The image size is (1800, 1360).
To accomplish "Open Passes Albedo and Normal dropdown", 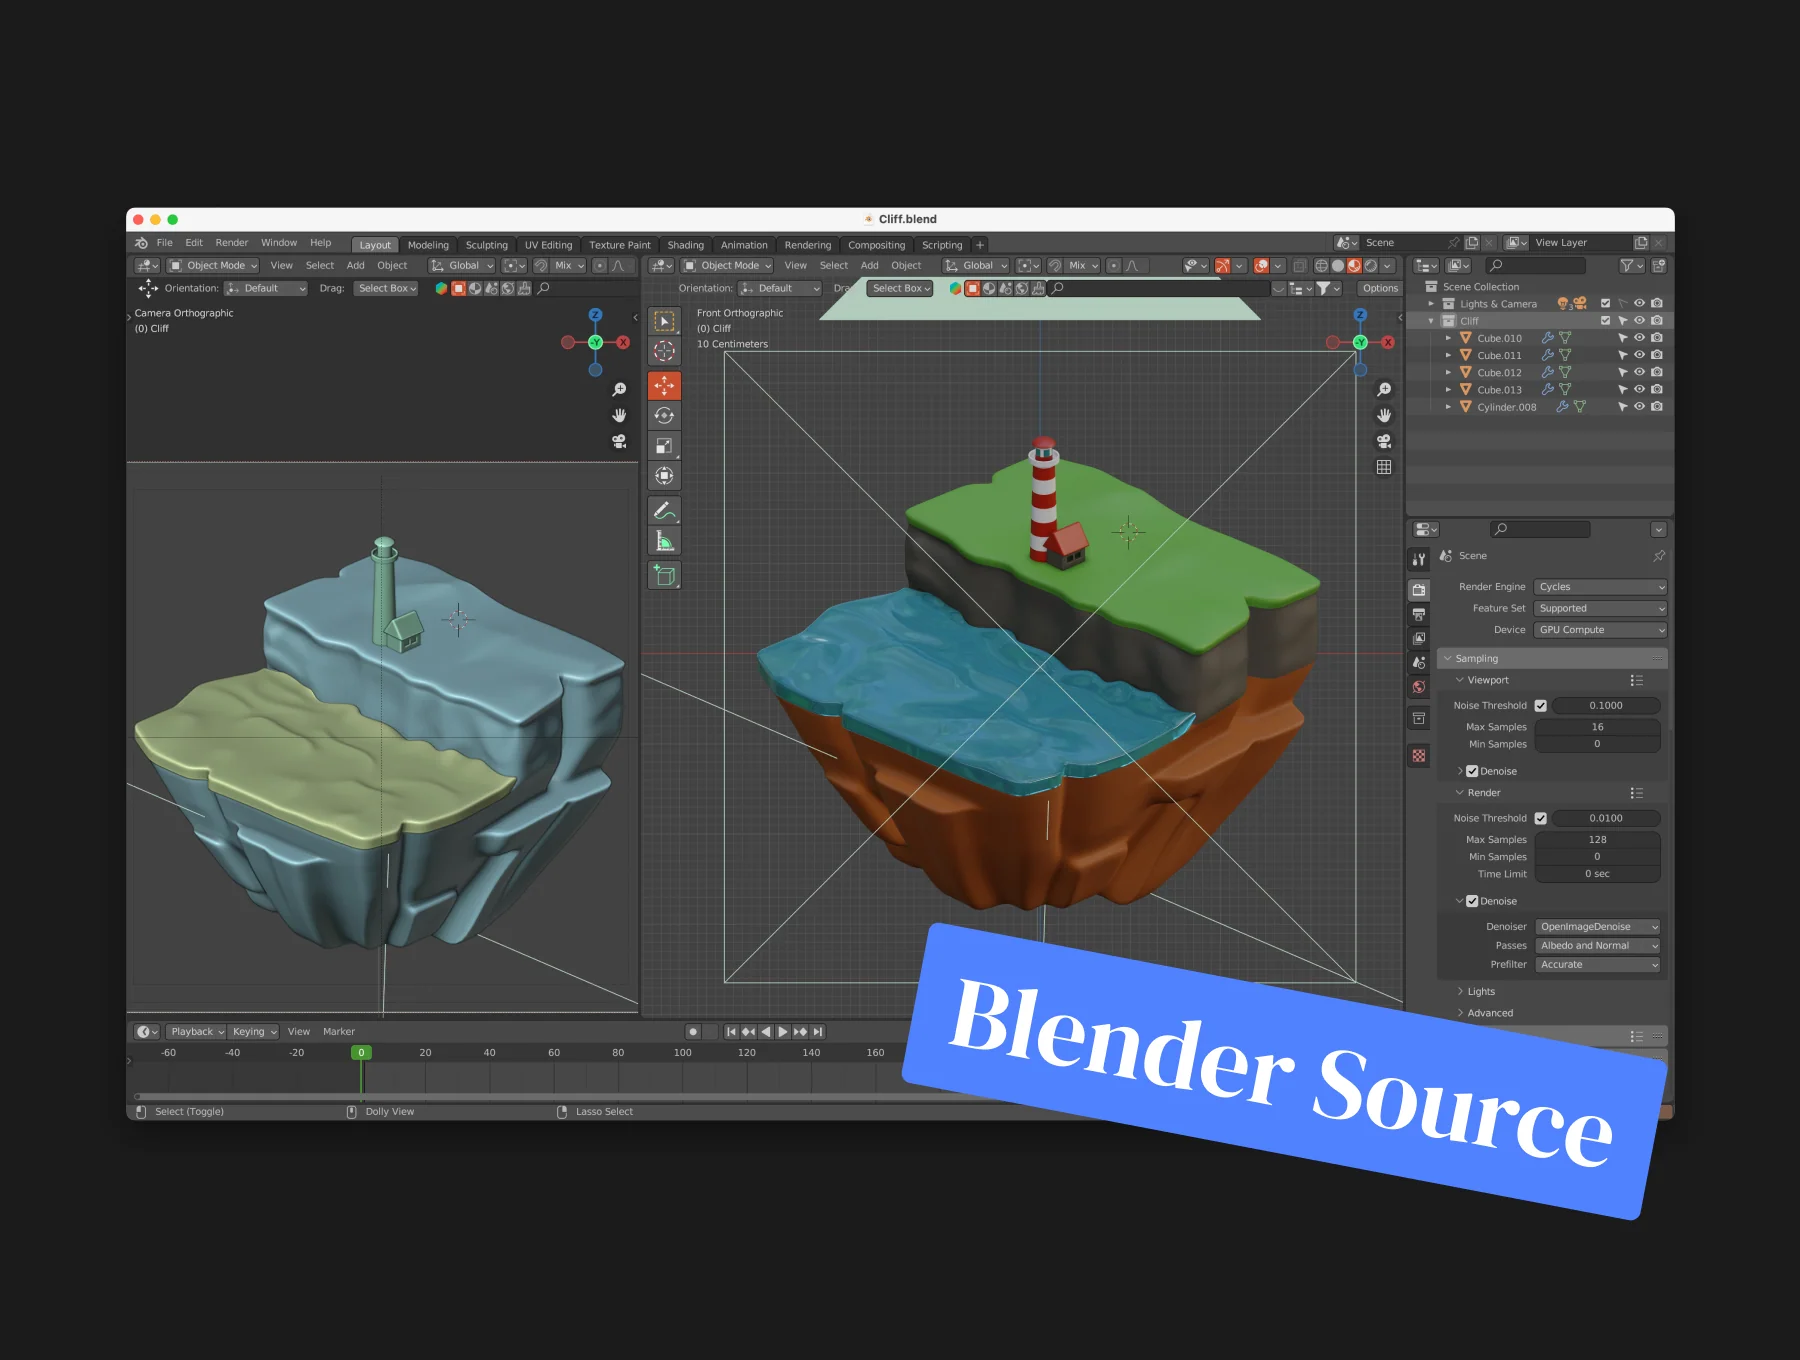I will coord(1598,946).
